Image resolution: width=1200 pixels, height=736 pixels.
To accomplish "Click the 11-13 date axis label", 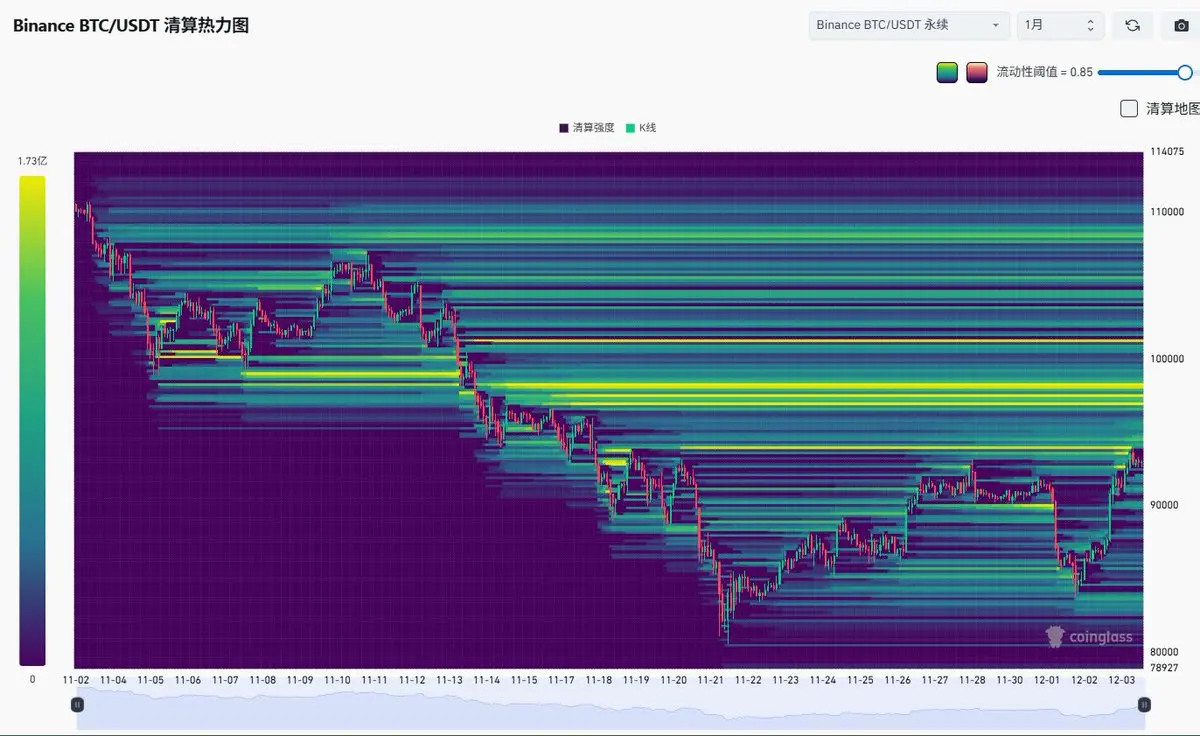I will (x=450, y=680).
